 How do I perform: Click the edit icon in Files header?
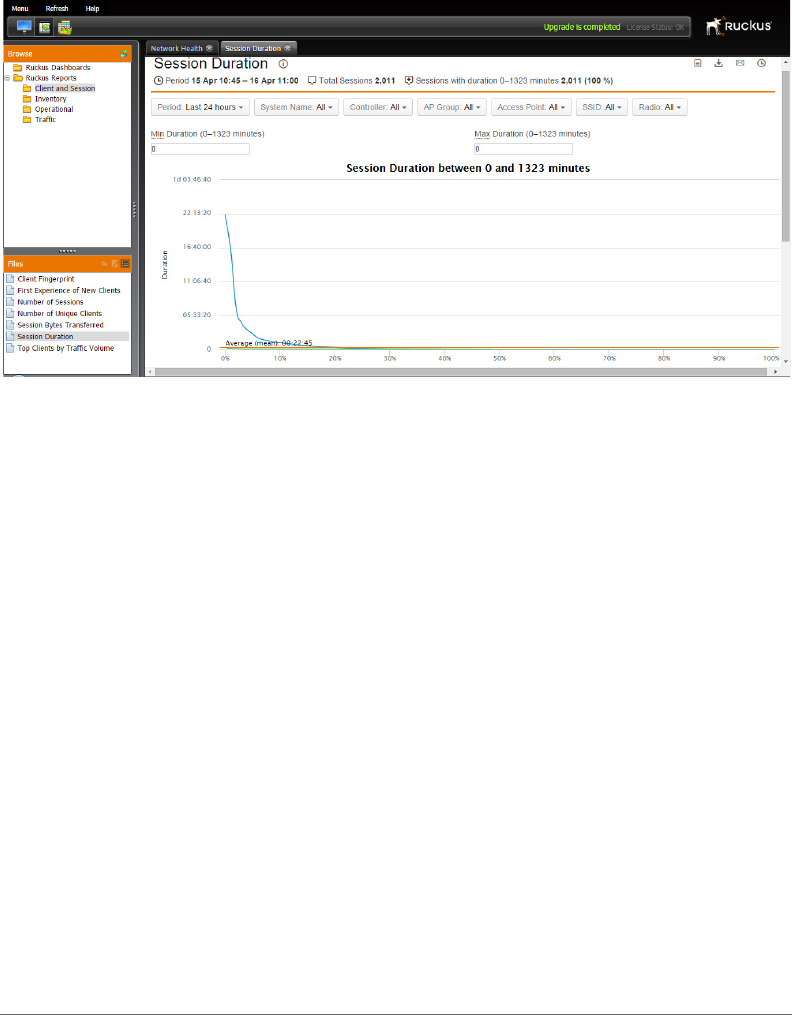115,263
